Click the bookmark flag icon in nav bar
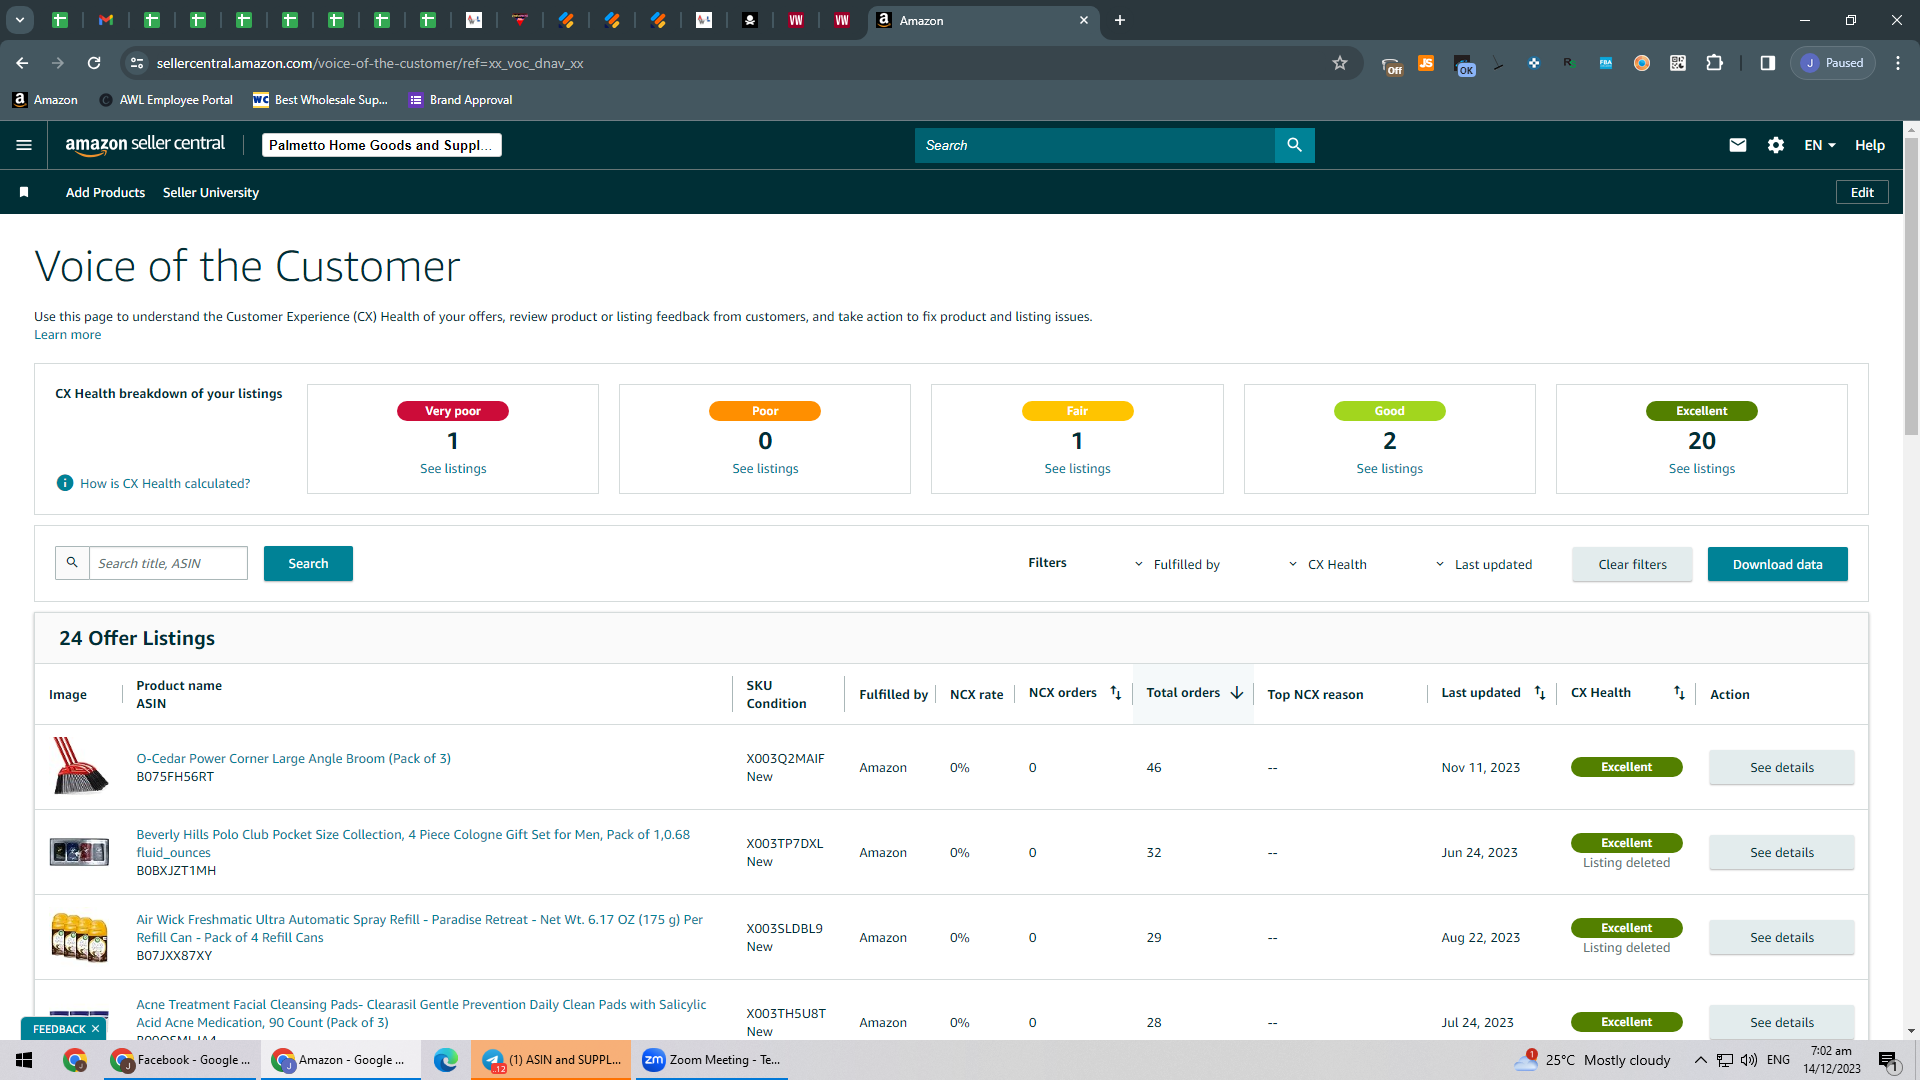Screen dimensions: 1920x1080 coord(24,192)
